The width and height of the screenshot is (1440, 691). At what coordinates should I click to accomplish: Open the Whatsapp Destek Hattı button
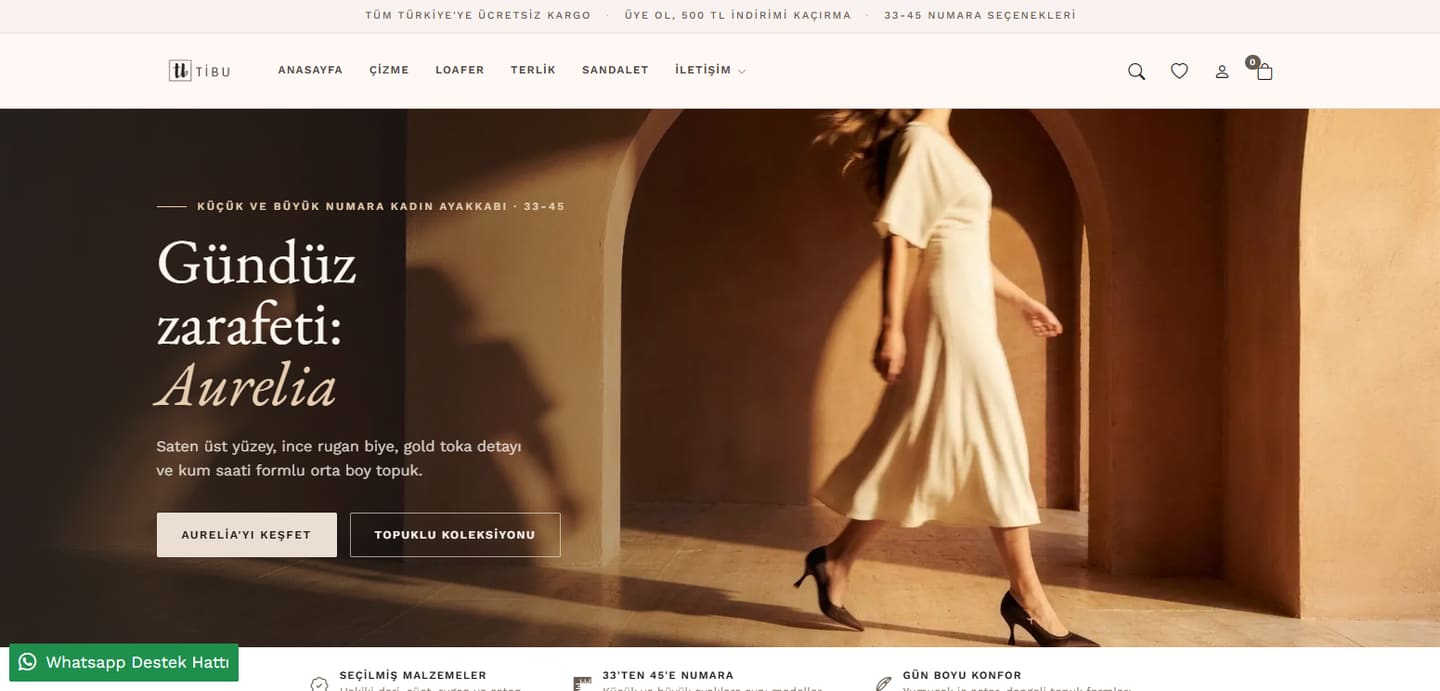[124, 662]
